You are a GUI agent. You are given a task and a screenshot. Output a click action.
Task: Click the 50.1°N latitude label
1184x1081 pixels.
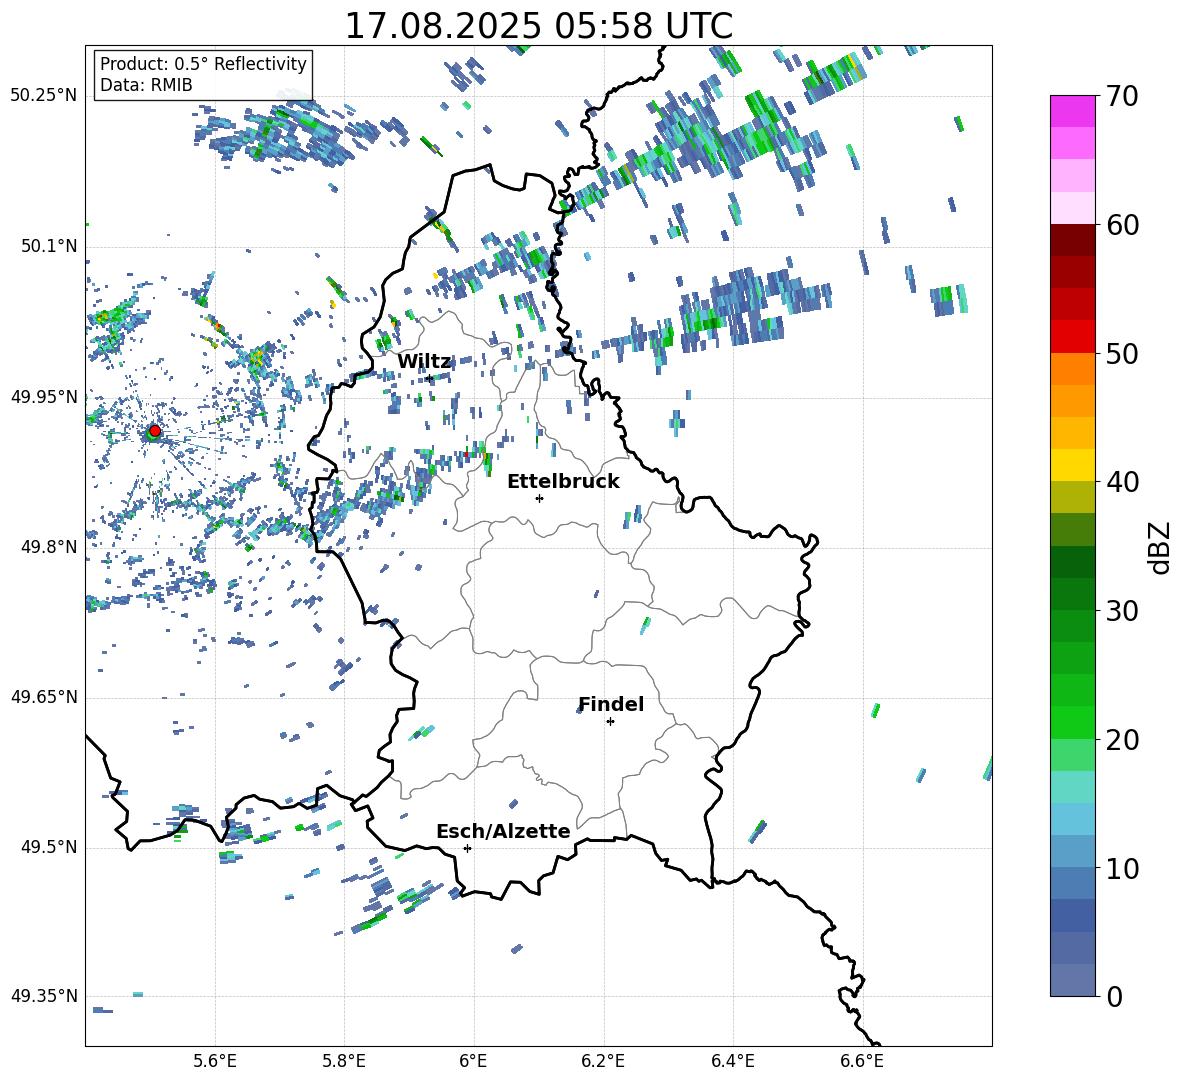(49, 246)
